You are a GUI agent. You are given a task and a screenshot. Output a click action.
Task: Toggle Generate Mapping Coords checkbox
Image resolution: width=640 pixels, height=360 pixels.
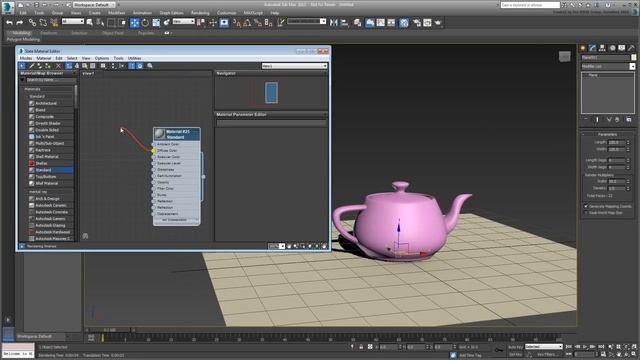pyautogui.click(x=586, y=207)
